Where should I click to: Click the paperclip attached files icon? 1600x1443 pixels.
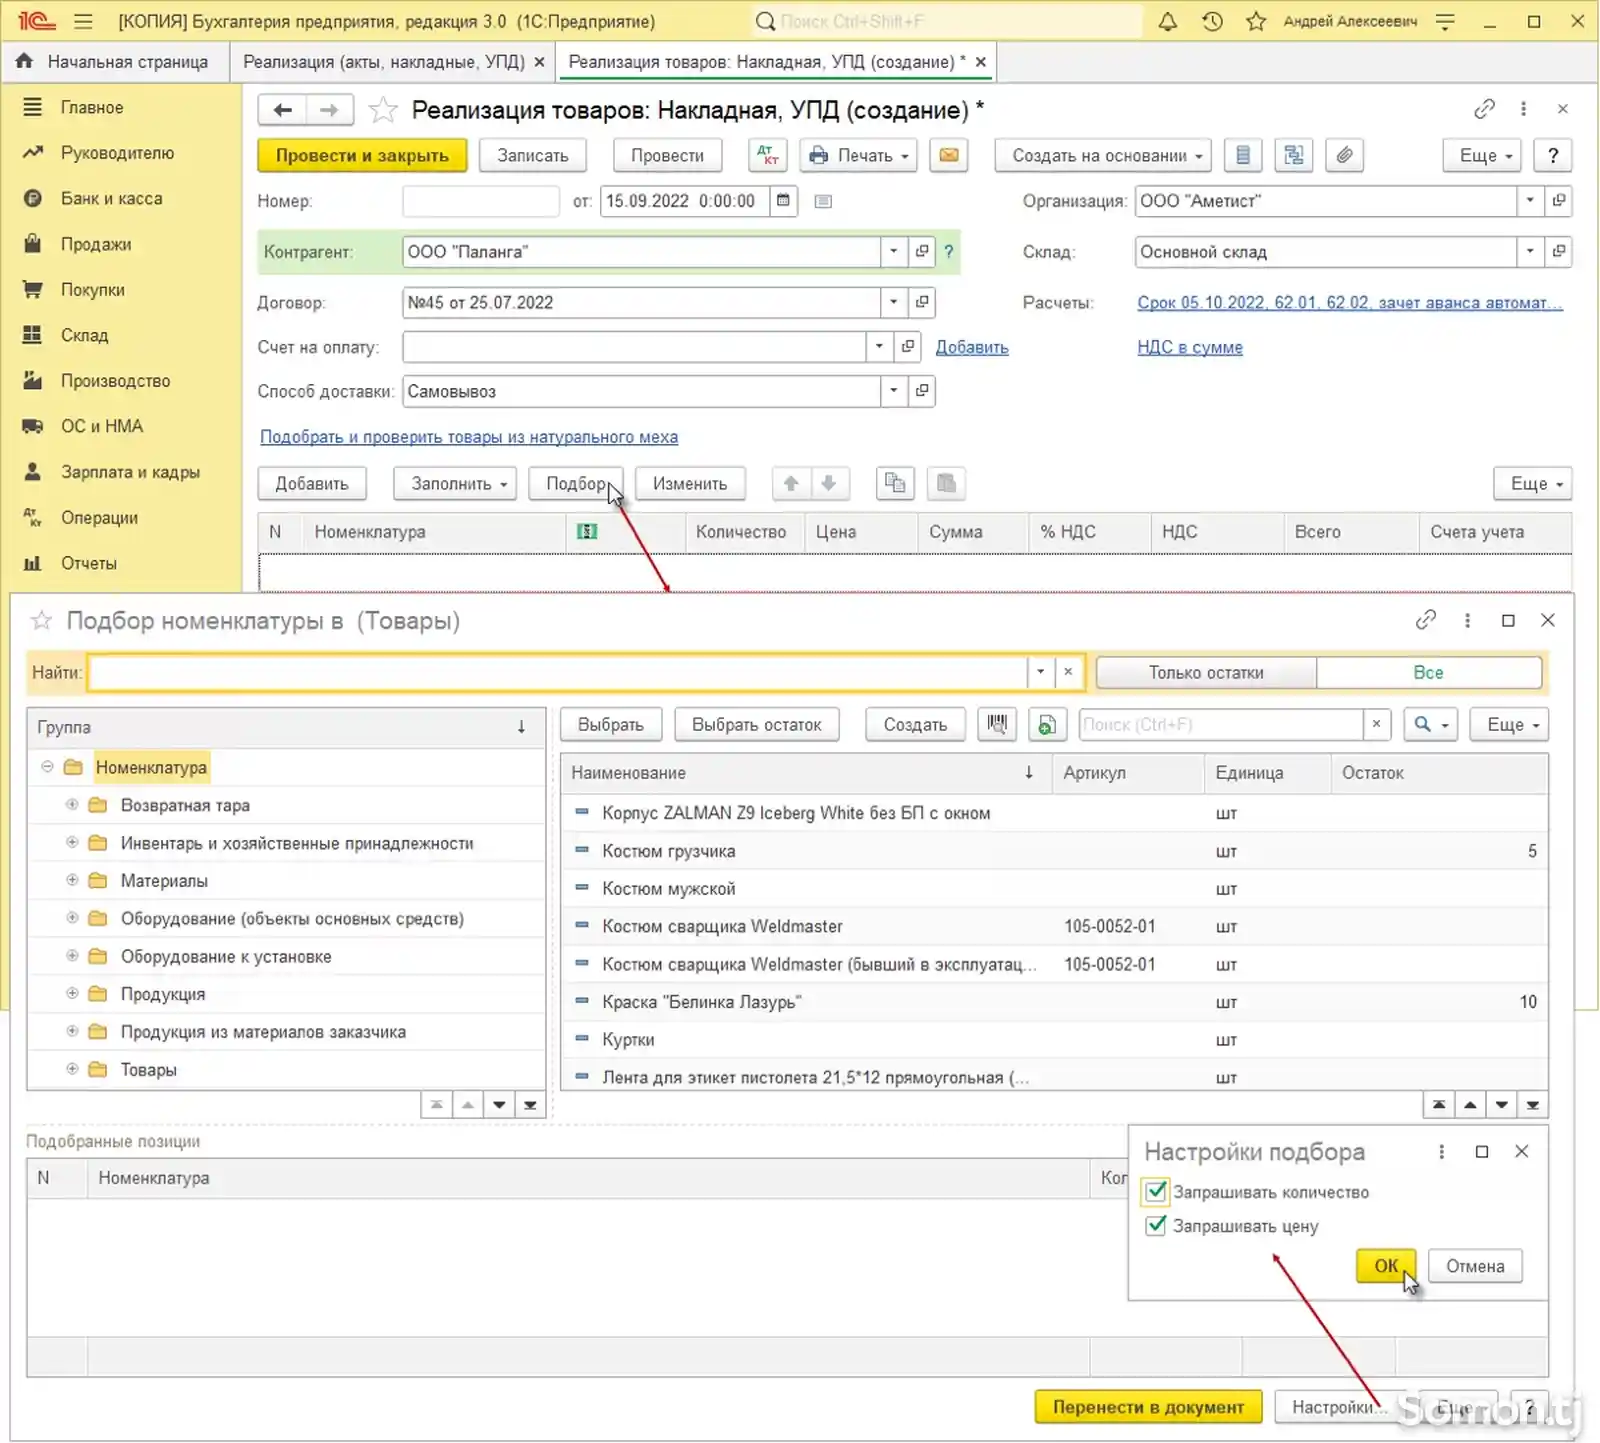pos(1345,155)
